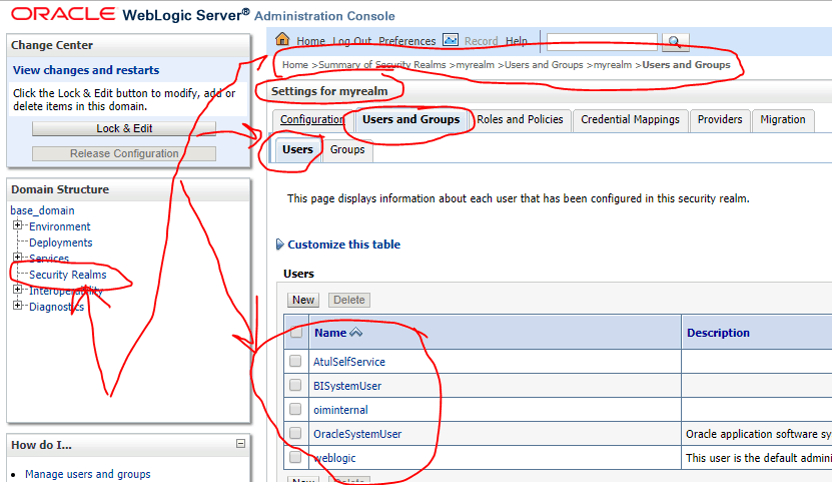
Task: Click the Help link
Action: pyautogui.click(x=516, y=41)
